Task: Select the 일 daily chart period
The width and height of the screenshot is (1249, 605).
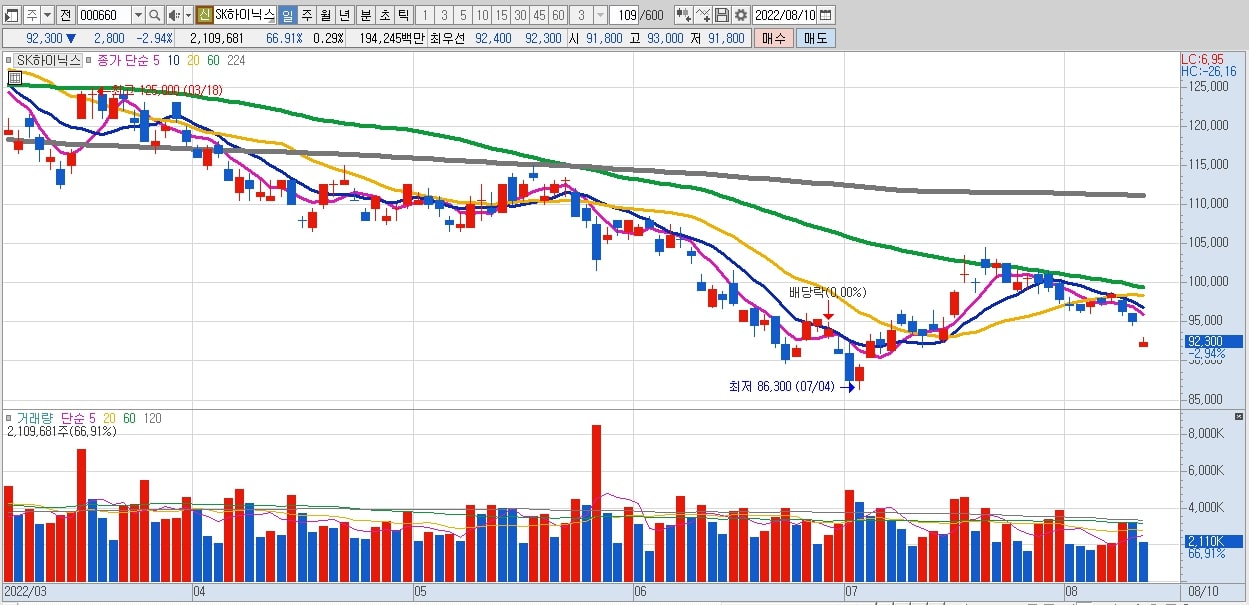Action: (287, 15)
